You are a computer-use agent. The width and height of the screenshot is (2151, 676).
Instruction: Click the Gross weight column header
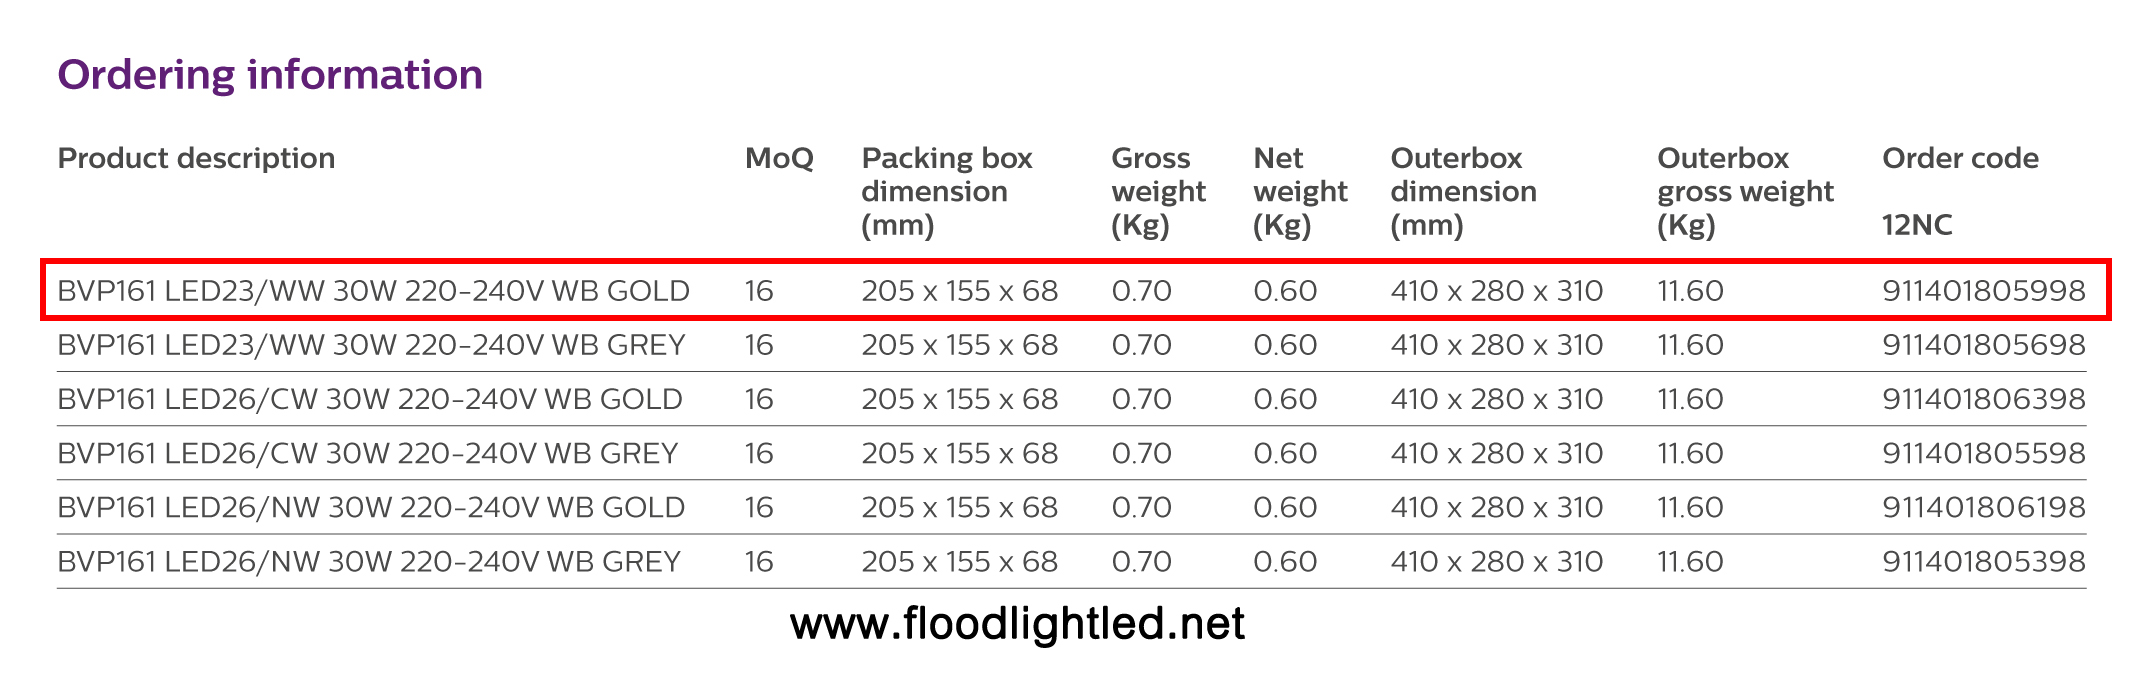[1158, 191]
